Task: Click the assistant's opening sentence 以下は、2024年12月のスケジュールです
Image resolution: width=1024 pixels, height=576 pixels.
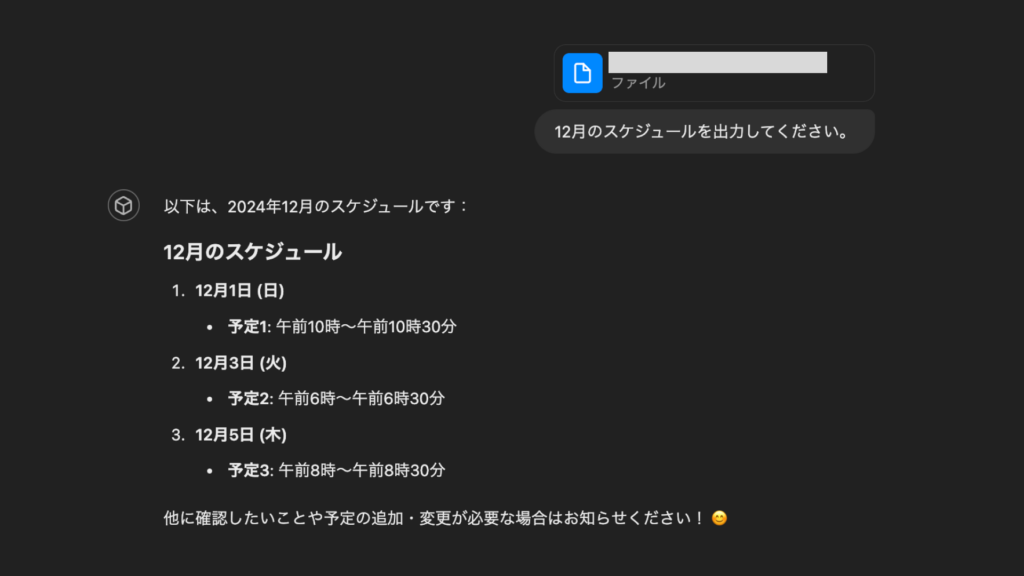Action: (x=320, y=206)
